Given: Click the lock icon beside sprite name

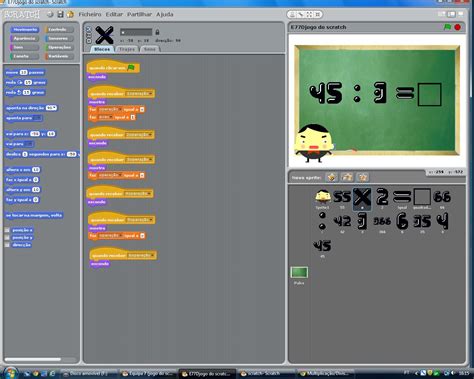Looking at the screenshot, I should click(157, 32).
